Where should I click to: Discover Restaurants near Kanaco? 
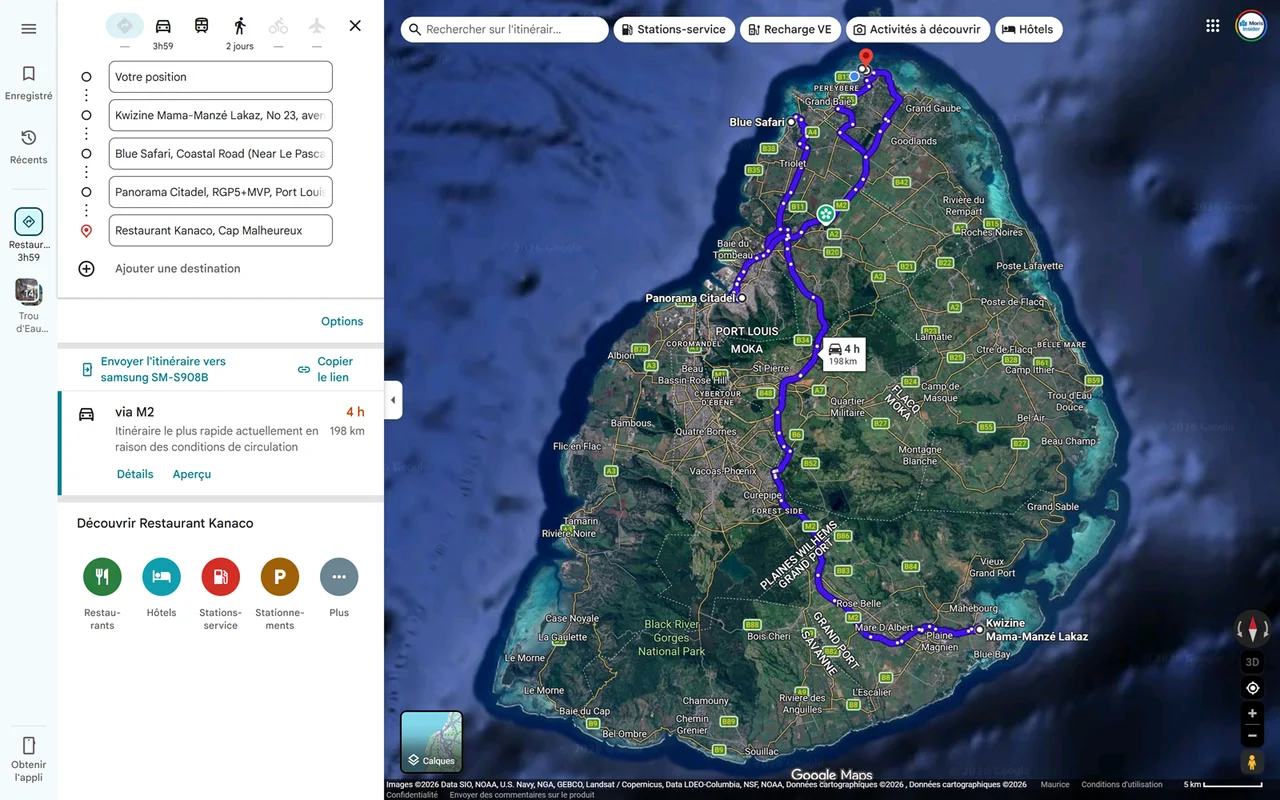102,577
